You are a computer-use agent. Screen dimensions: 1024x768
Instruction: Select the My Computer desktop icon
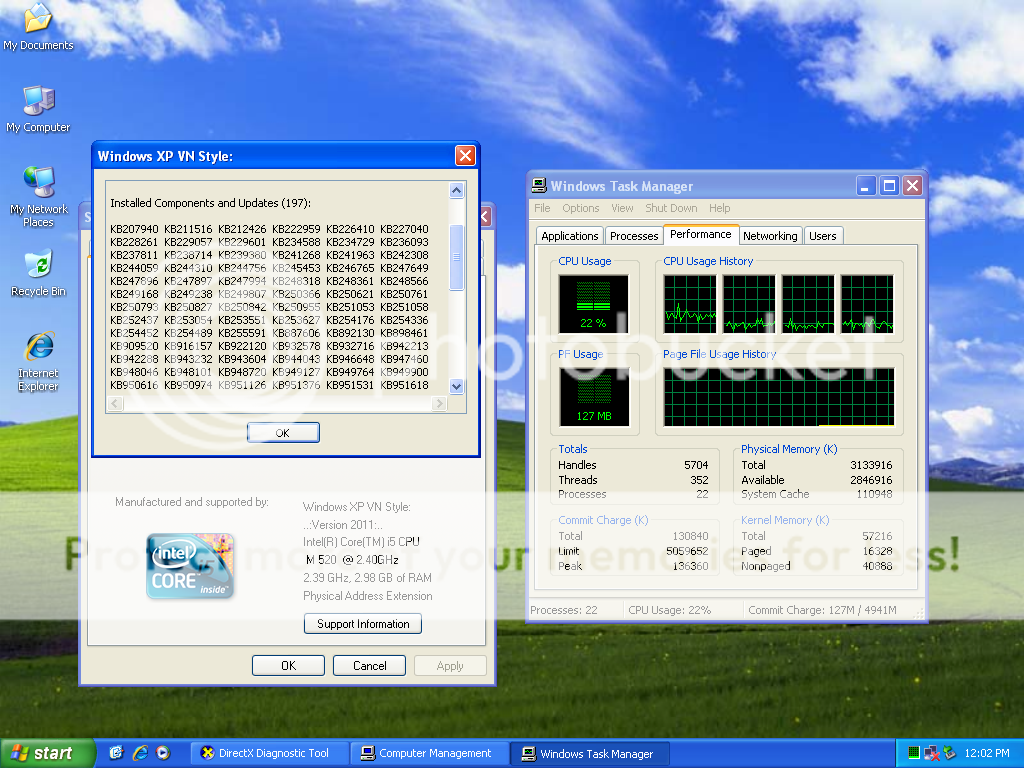pos(38,109)
